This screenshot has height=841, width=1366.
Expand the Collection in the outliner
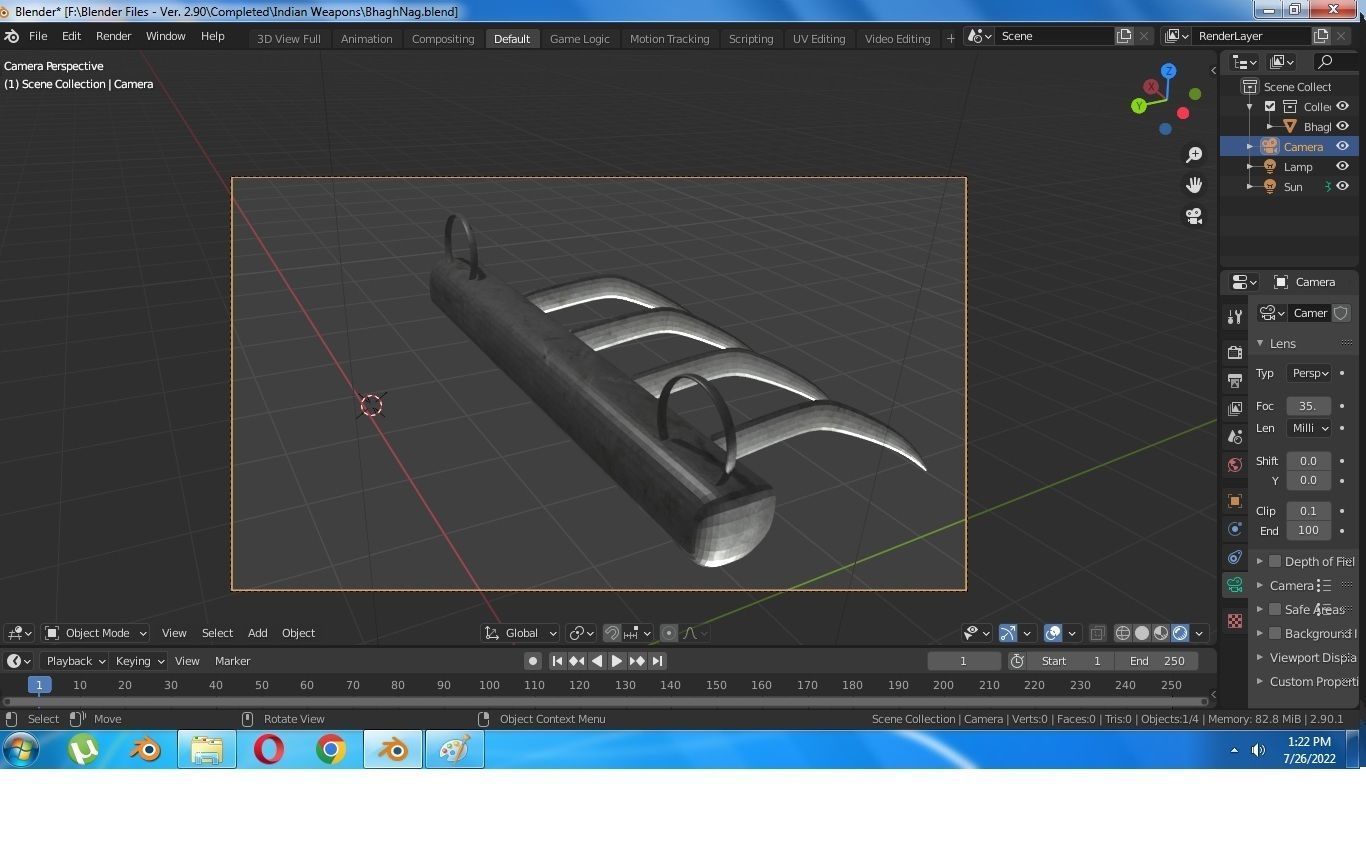tap(1249, 106)
